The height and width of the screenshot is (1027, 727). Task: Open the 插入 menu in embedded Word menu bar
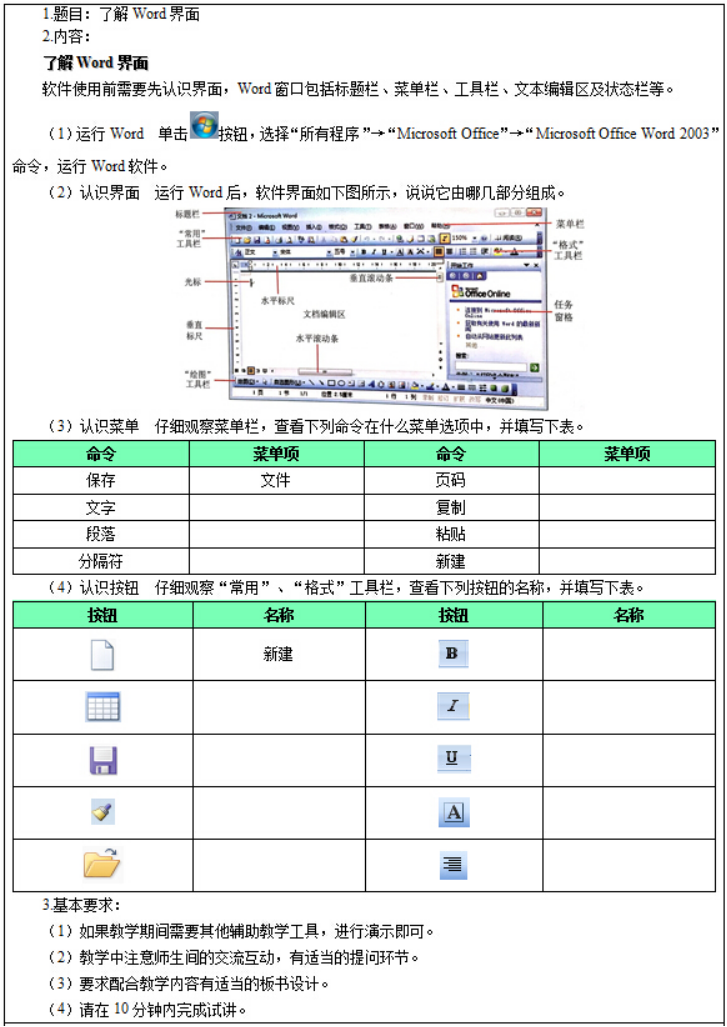[314, 227]
